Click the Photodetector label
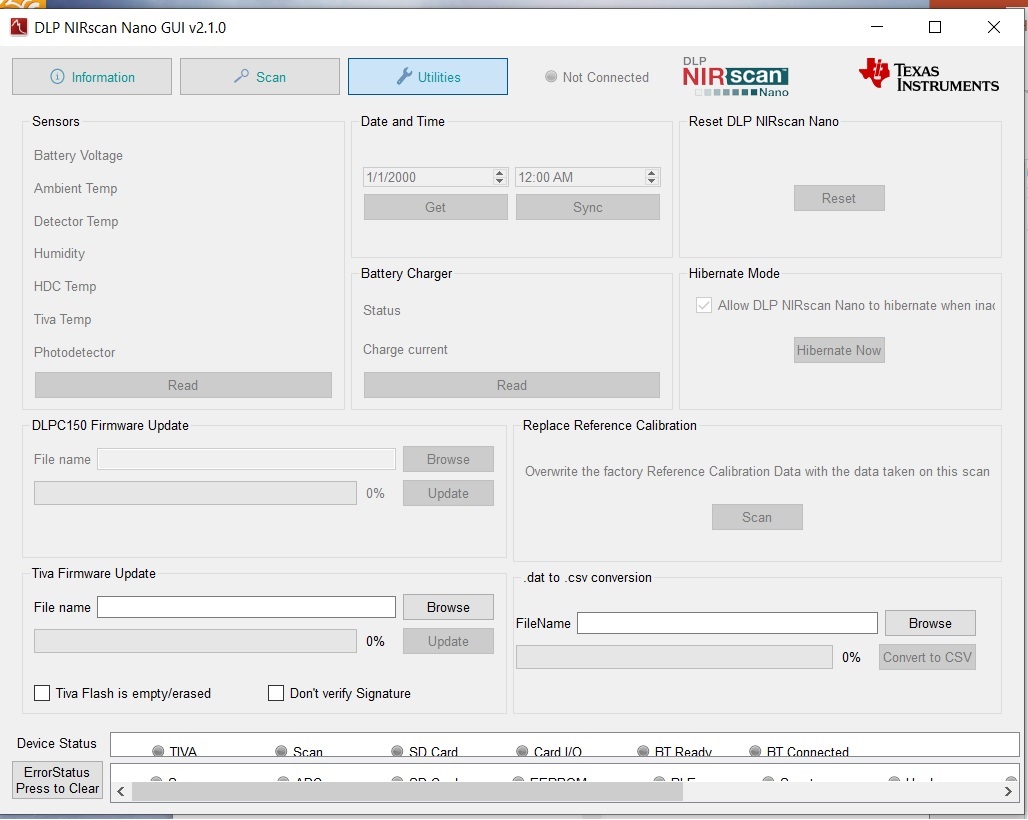1028x820 pixels. pos(74,352)
